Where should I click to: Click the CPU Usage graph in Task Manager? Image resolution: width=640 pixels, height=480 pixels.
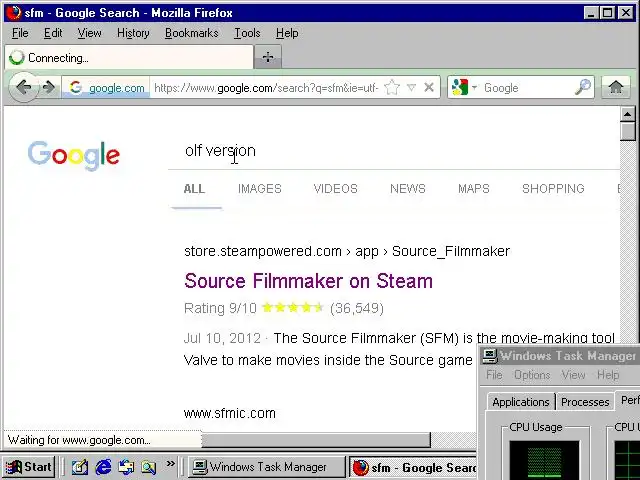coord(544,460)
